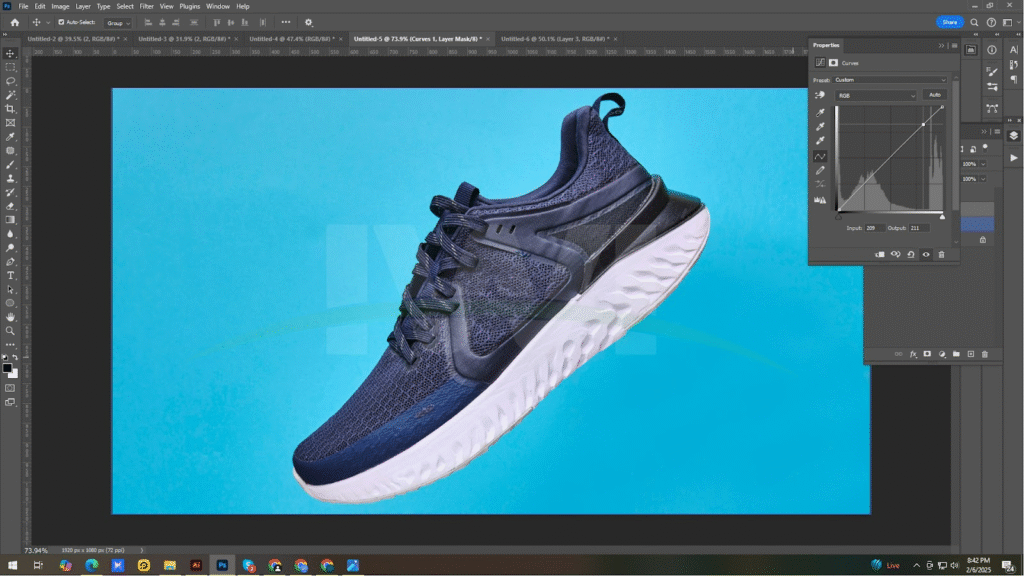Toggle clip to layer in Properties panel
Image resolution: width=1024 pixels, height=576 pixels.
tap(880, 255)
